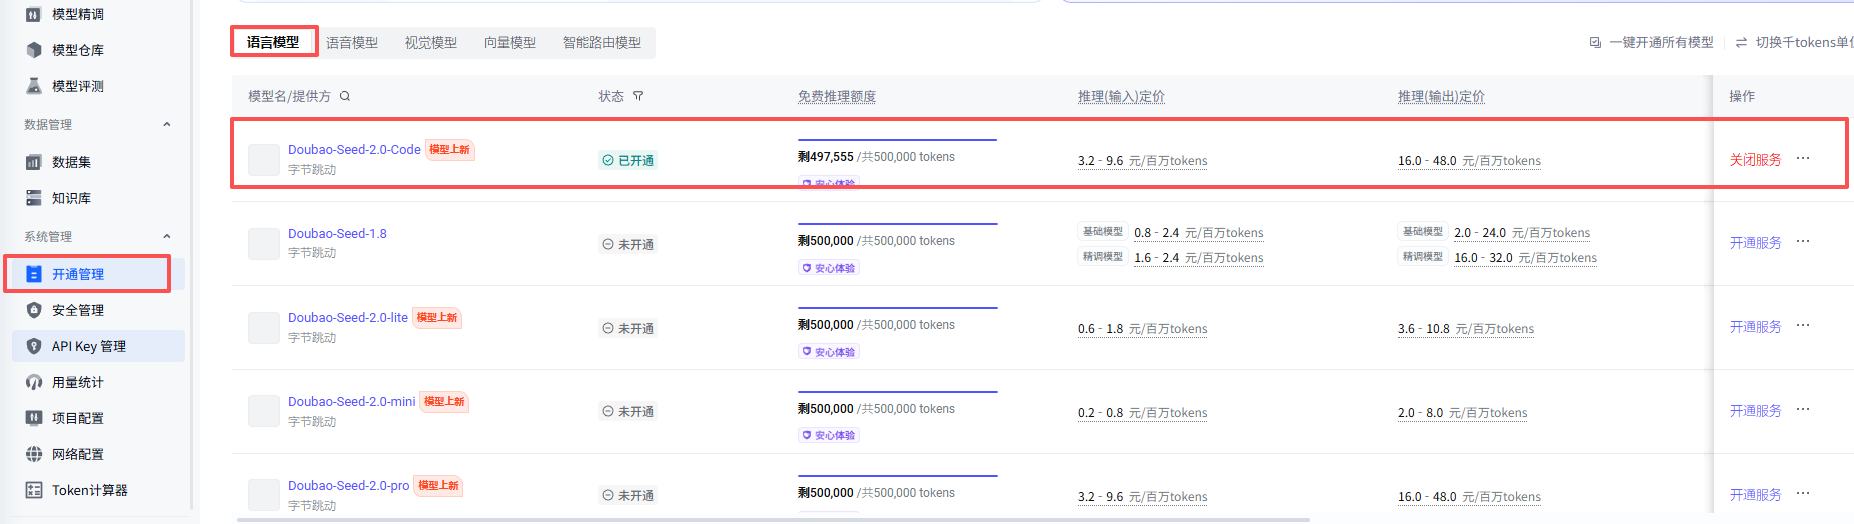
Task: Open 模型精调 in the sidebar
Action: (x=77, y=14)
